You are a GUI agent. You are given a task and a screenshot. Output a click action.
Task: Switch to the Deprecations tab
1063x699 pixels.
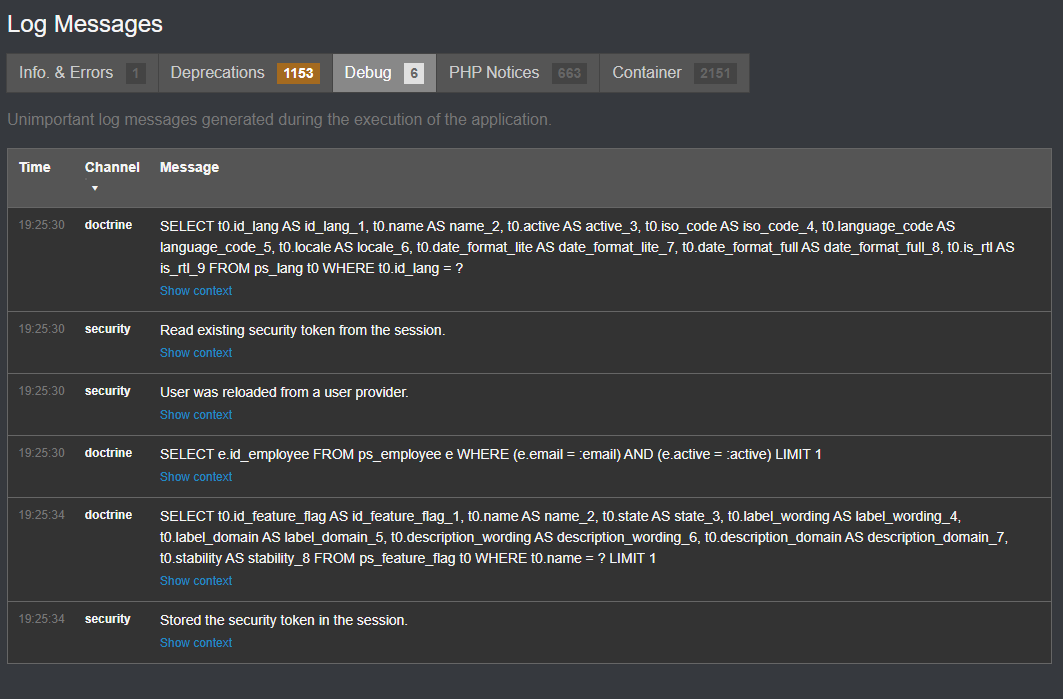[245, 73]
